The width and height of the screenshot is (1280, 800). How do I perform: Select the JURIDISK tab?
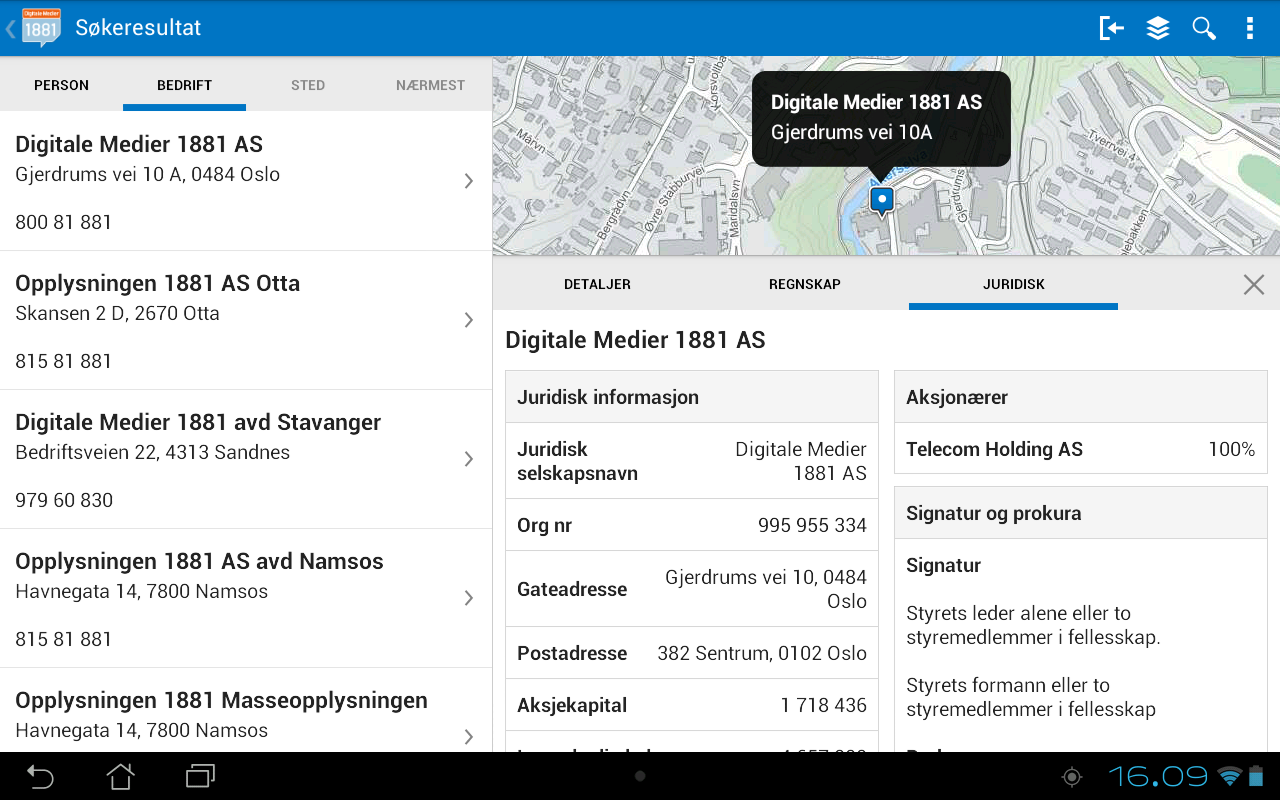[1014, 285]
